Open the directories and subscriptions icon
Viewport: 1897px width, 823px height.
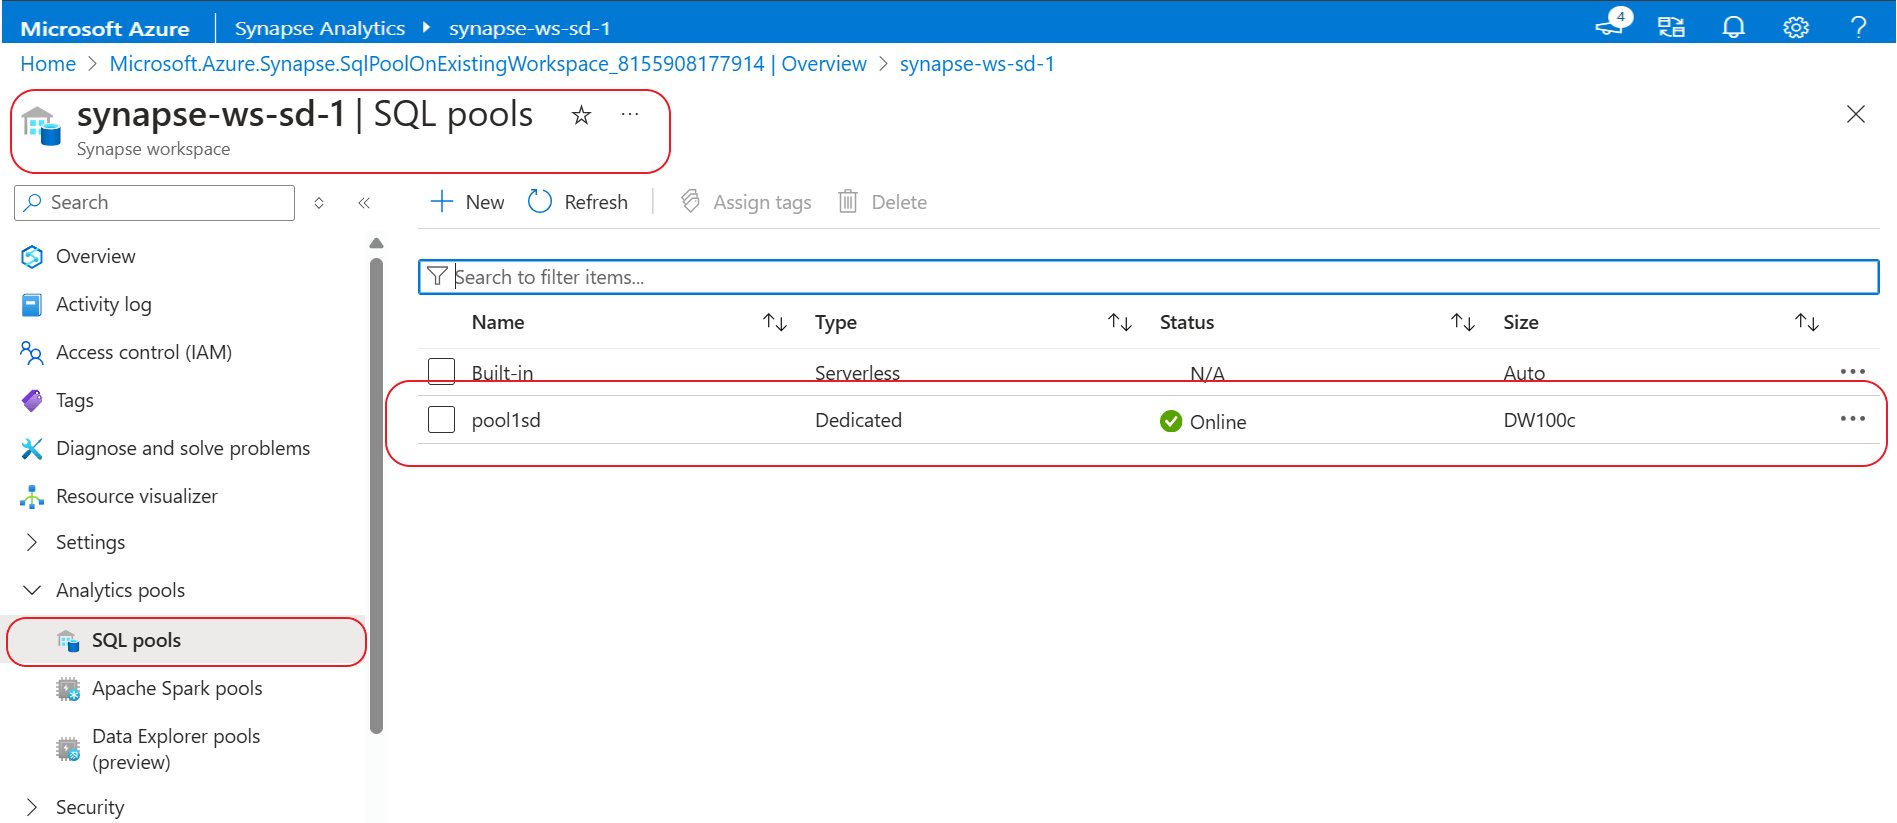(1671, 27)
